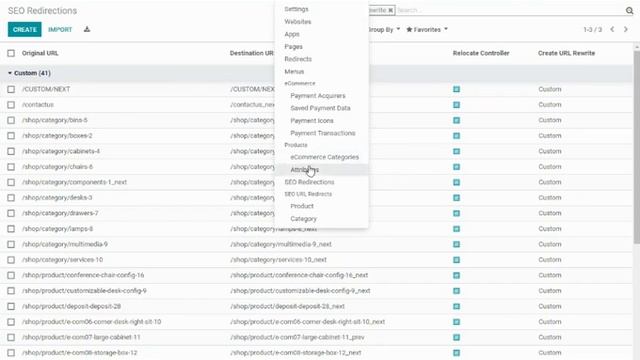Open Menus entry in dropdown
This screenshot has height=360, width=640.
[294, 71]
